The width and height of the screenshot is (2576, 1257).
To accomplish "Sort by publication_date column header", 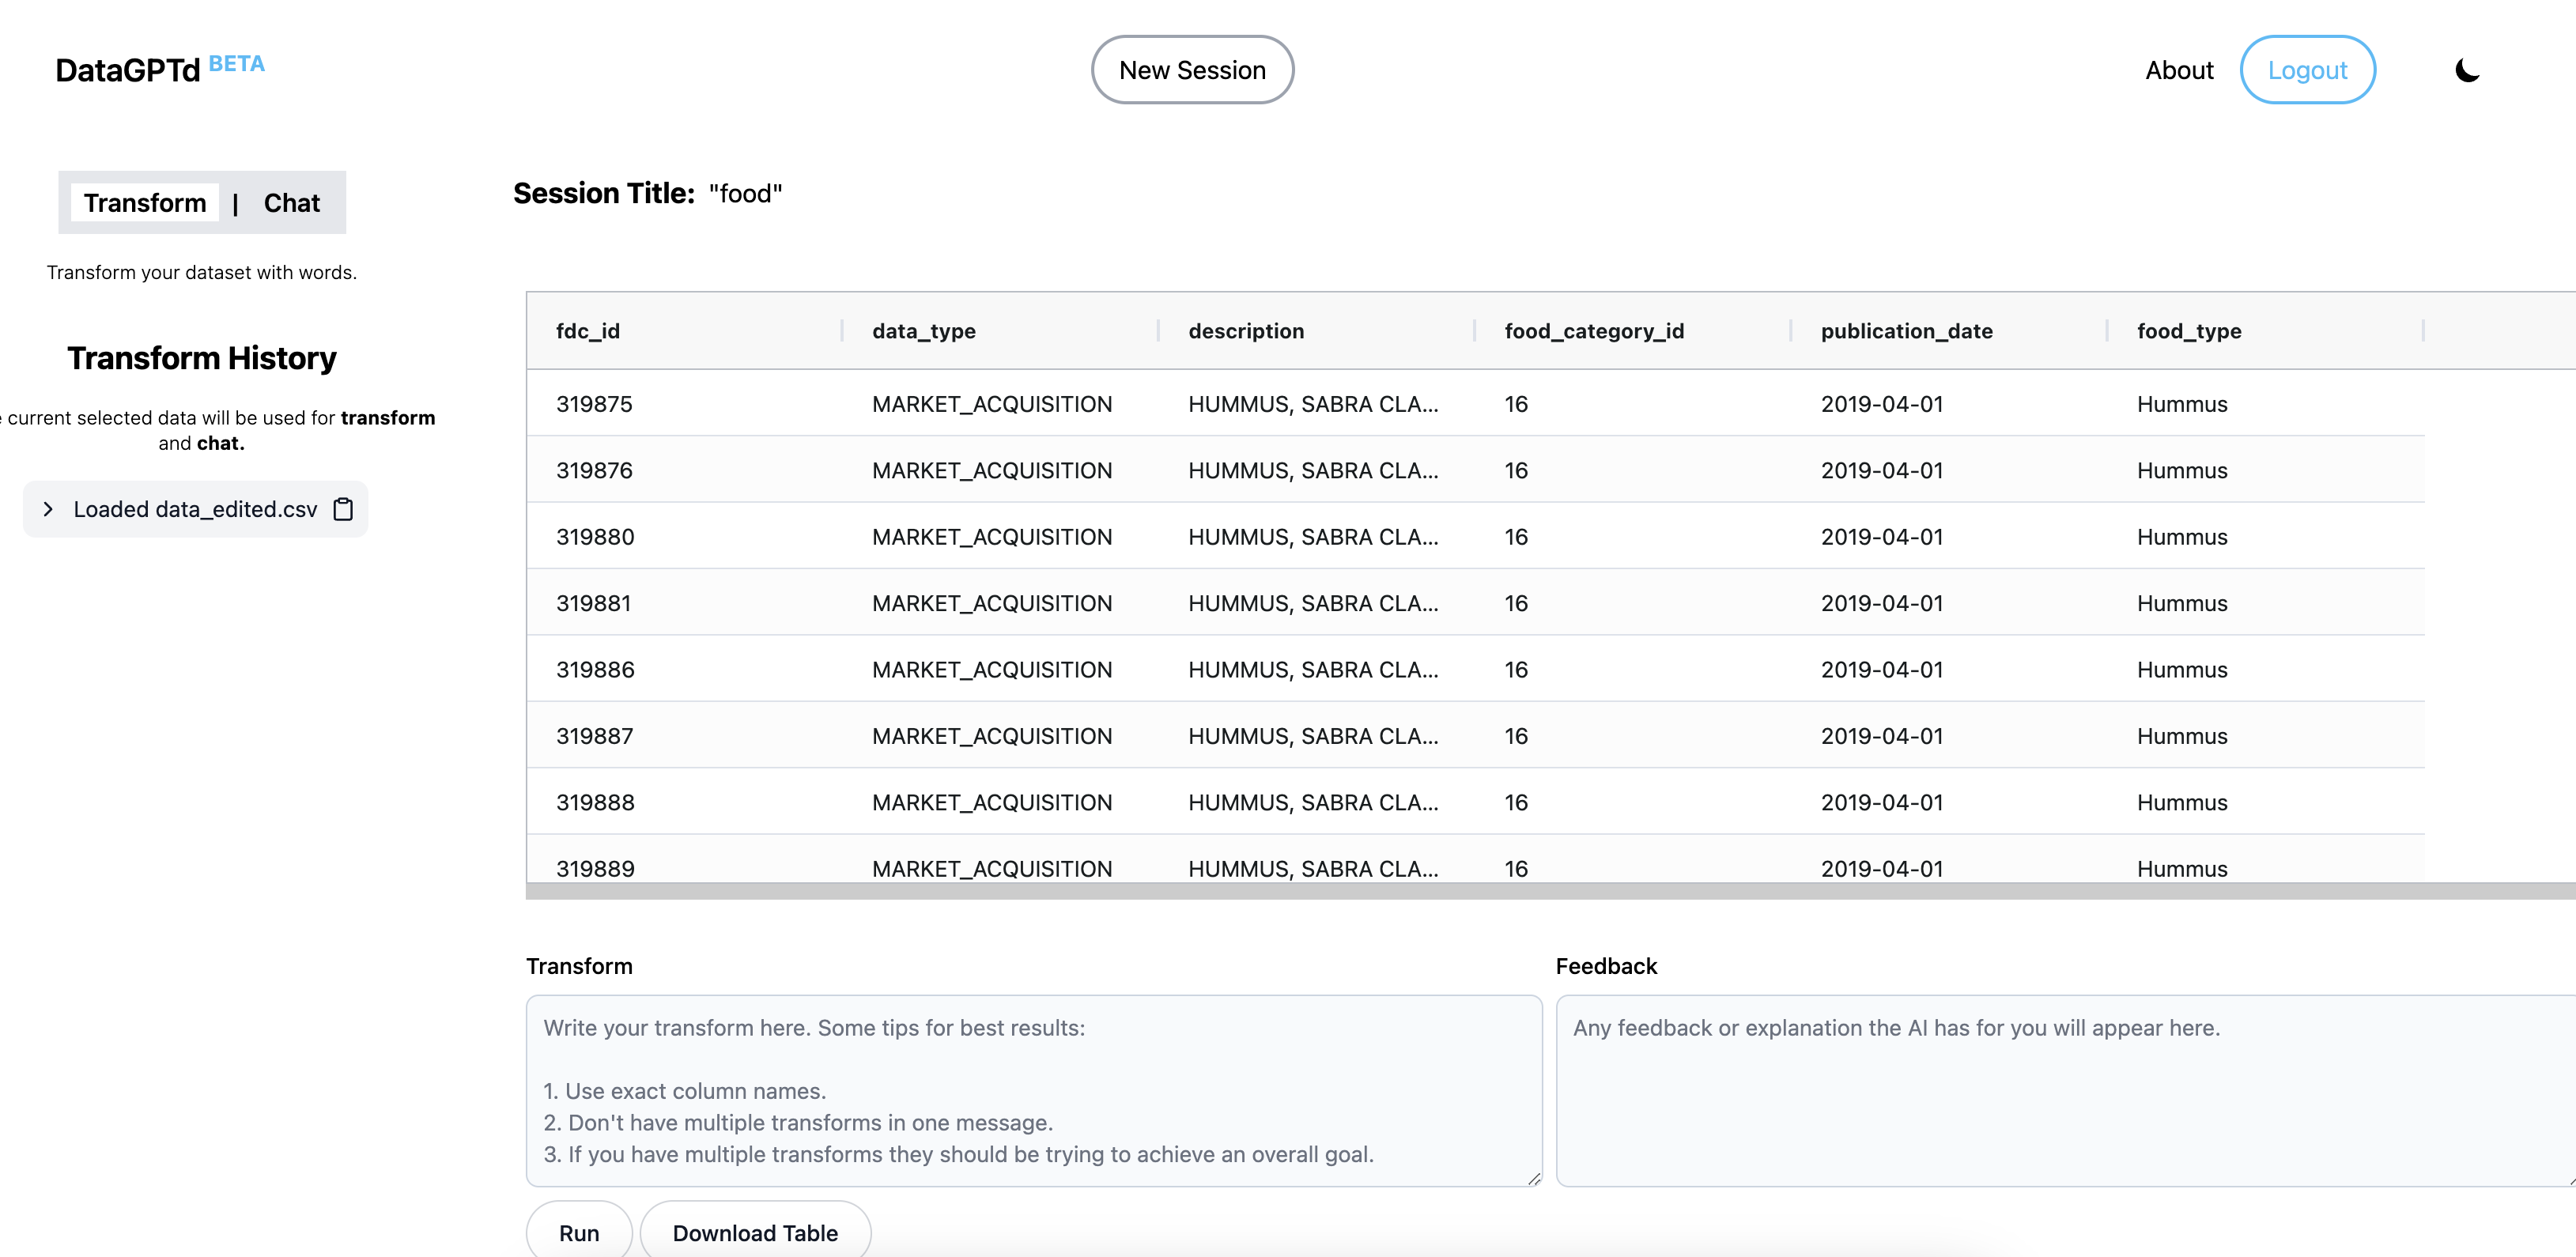I will click(x=1906, y=331).
